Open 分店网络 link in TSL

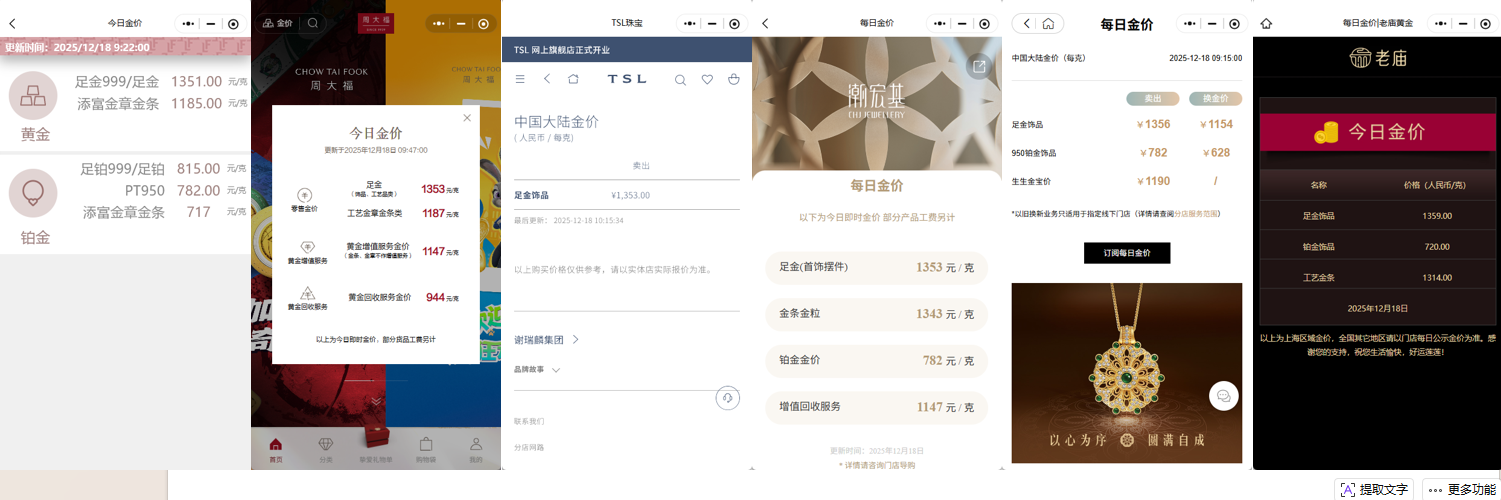tap(529, 447)
